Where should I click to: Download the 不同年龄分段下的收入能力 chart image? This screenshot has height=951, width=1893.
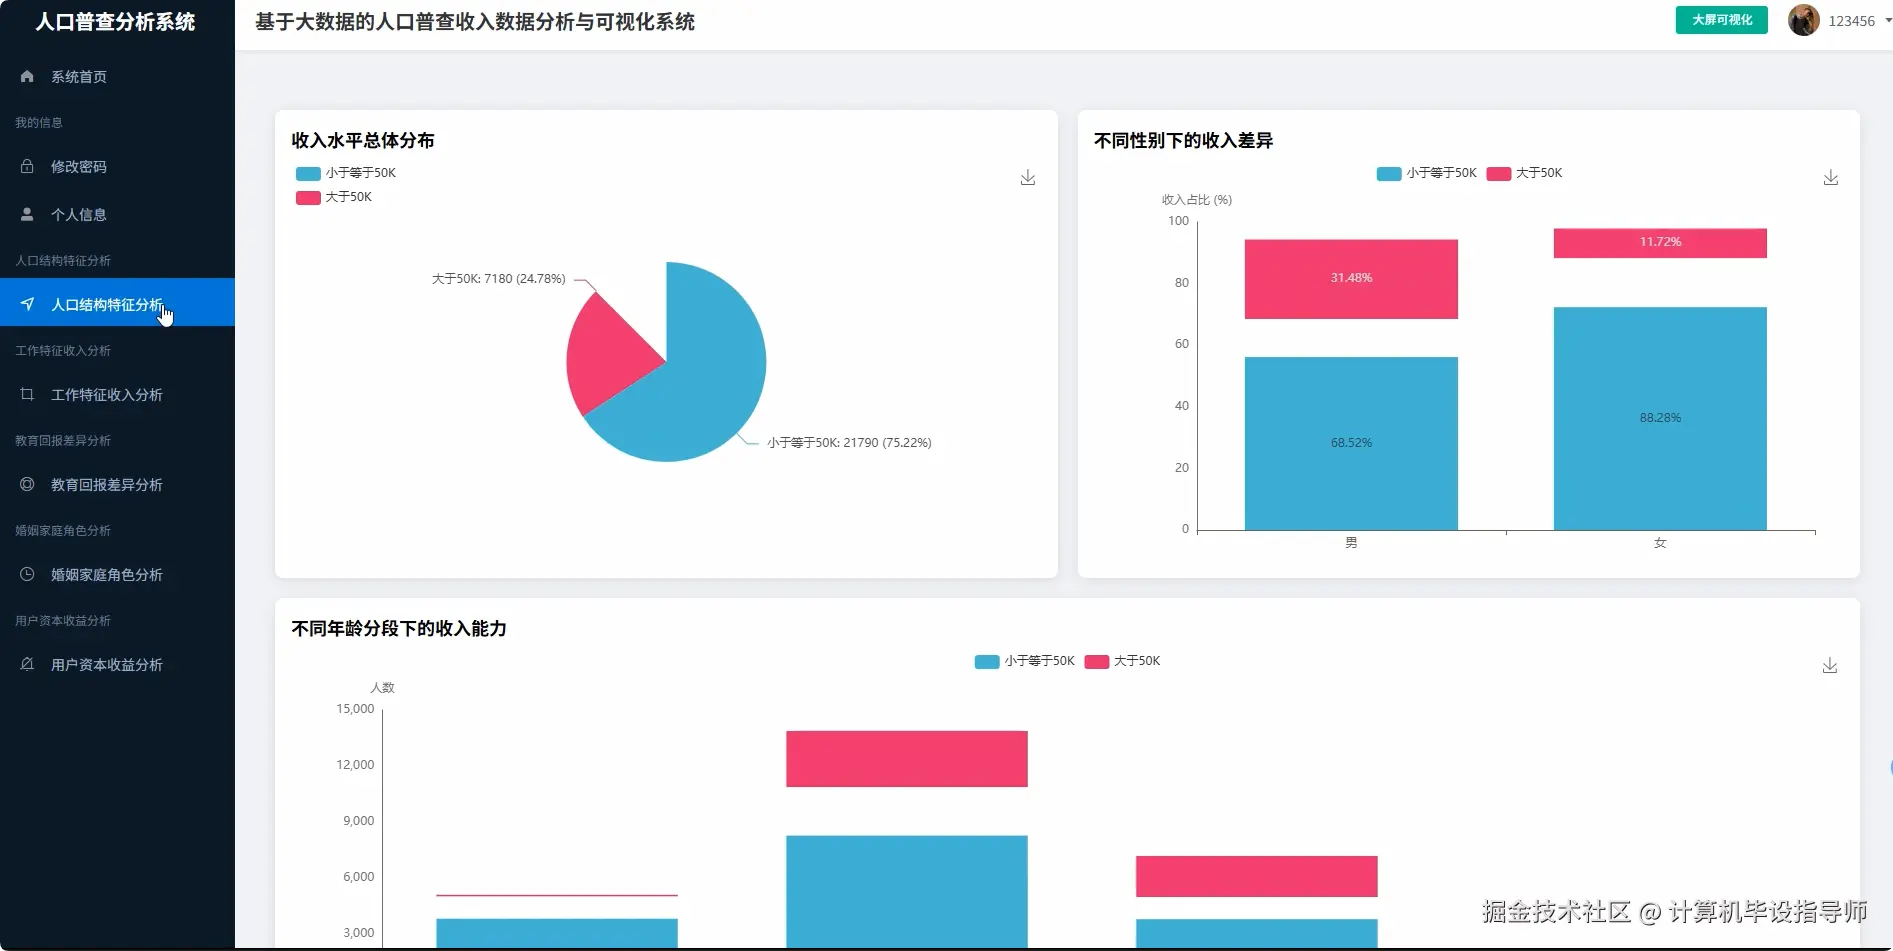tap(1829, 666)
